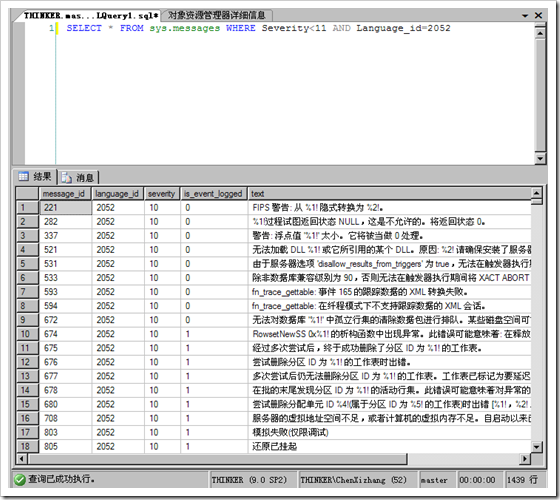Click the query editor scroll up arrow
560x500 pixels.
pyautogui.click(x=540, y=33)
